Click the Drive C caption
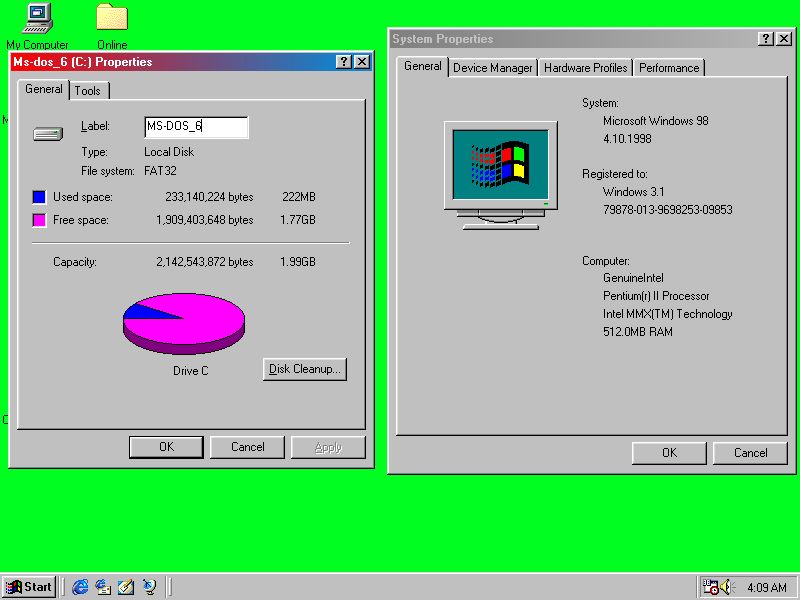The height and width of the screenshot is (600, 800). [191, 371]
